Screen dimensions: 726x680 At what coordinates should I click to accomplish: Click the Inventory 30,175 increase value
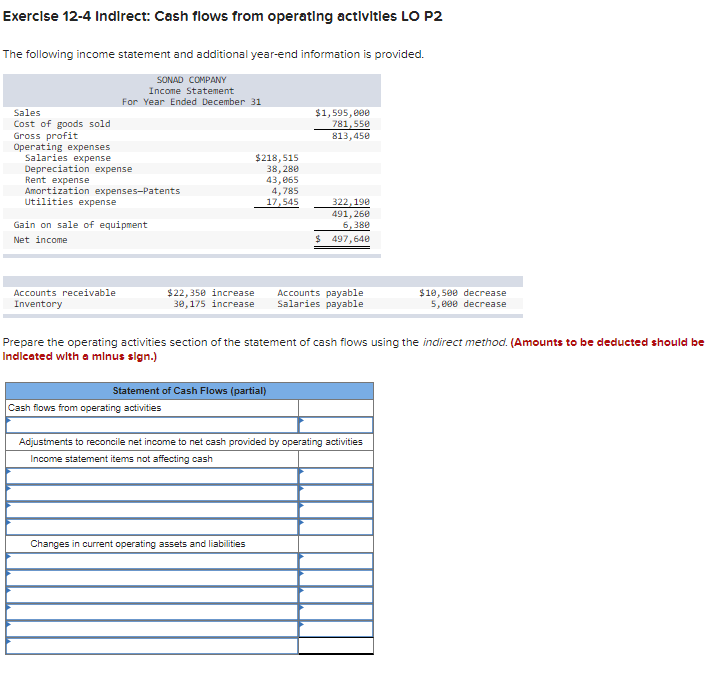[213, 304]
